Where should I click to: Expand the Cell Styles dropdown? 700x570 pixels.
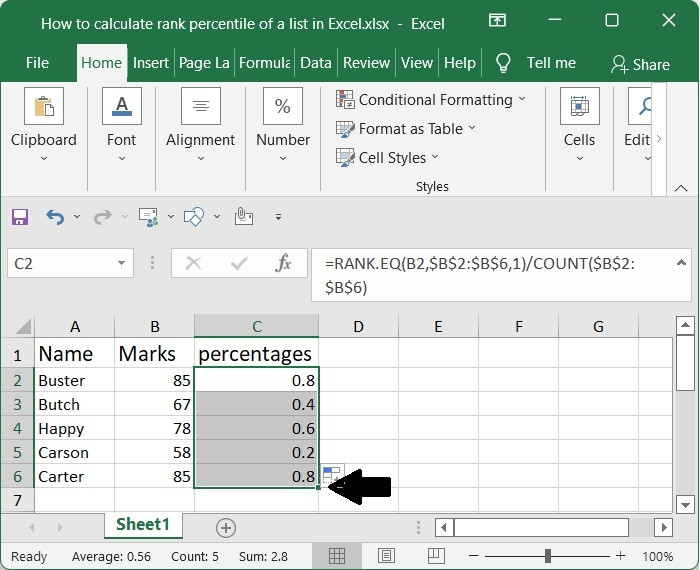(392, 157)
